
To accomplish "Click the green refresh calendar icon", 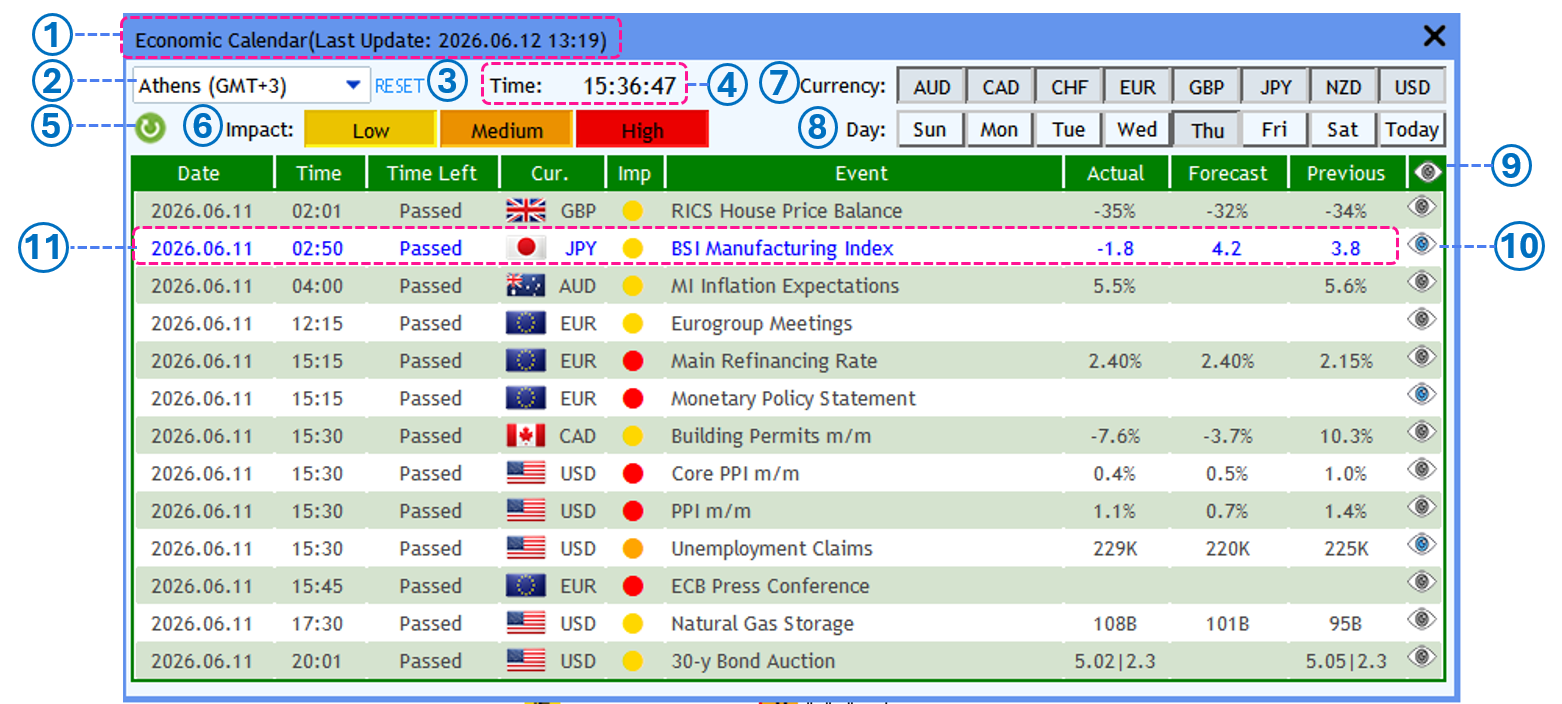I will pyautogui.click(x=150, y=129).
